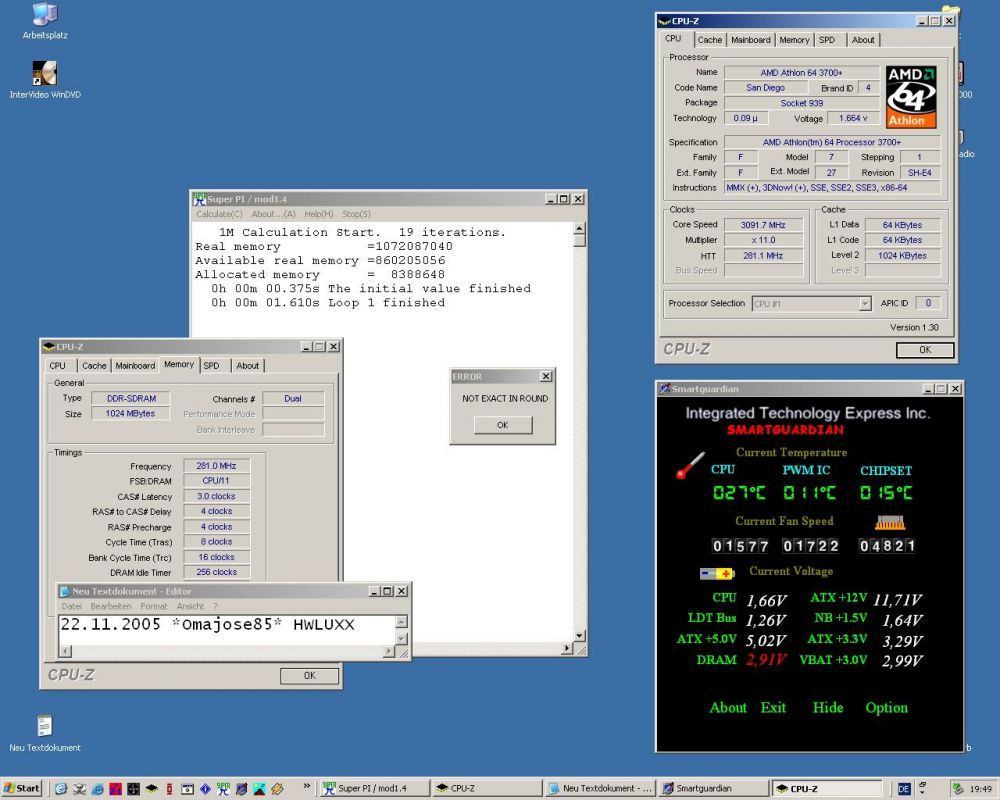Open the SPD tab in the memory CPU-Z window
The image size is (1000, 800).
pyautogui.click(x=211, y=366)
